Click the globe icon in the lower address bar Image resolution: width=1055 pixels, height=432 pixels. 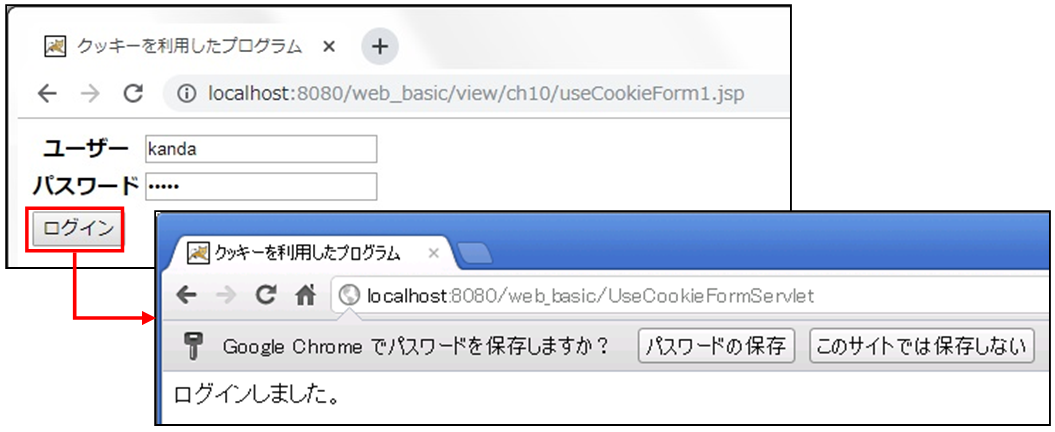point(349,295)
